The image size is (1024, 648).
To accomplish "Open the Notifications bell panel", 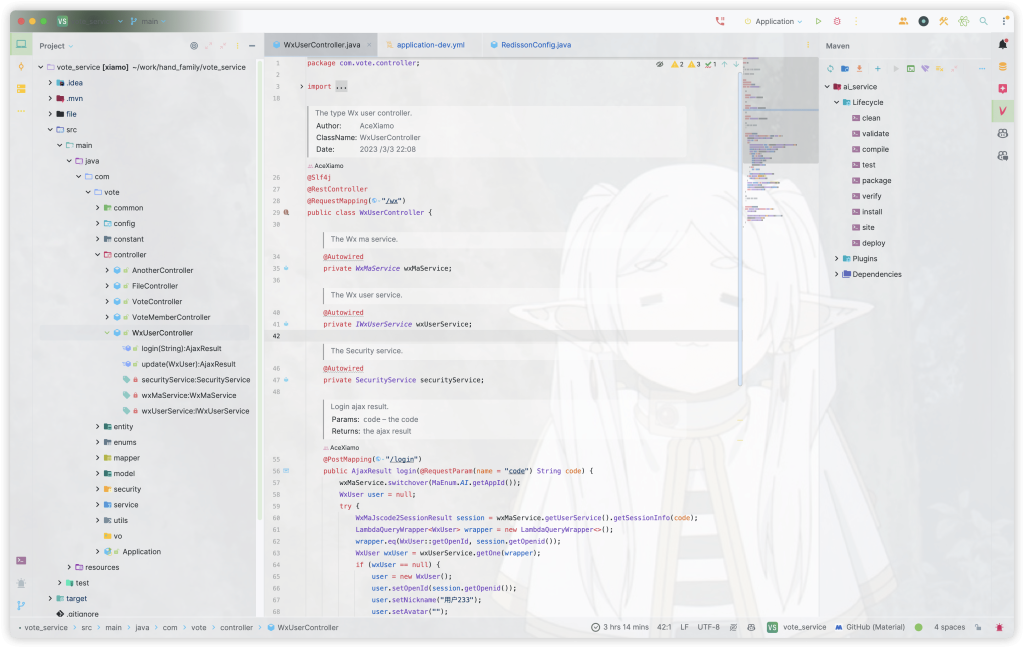I will pyautogui.click(x=1002, y=45).
